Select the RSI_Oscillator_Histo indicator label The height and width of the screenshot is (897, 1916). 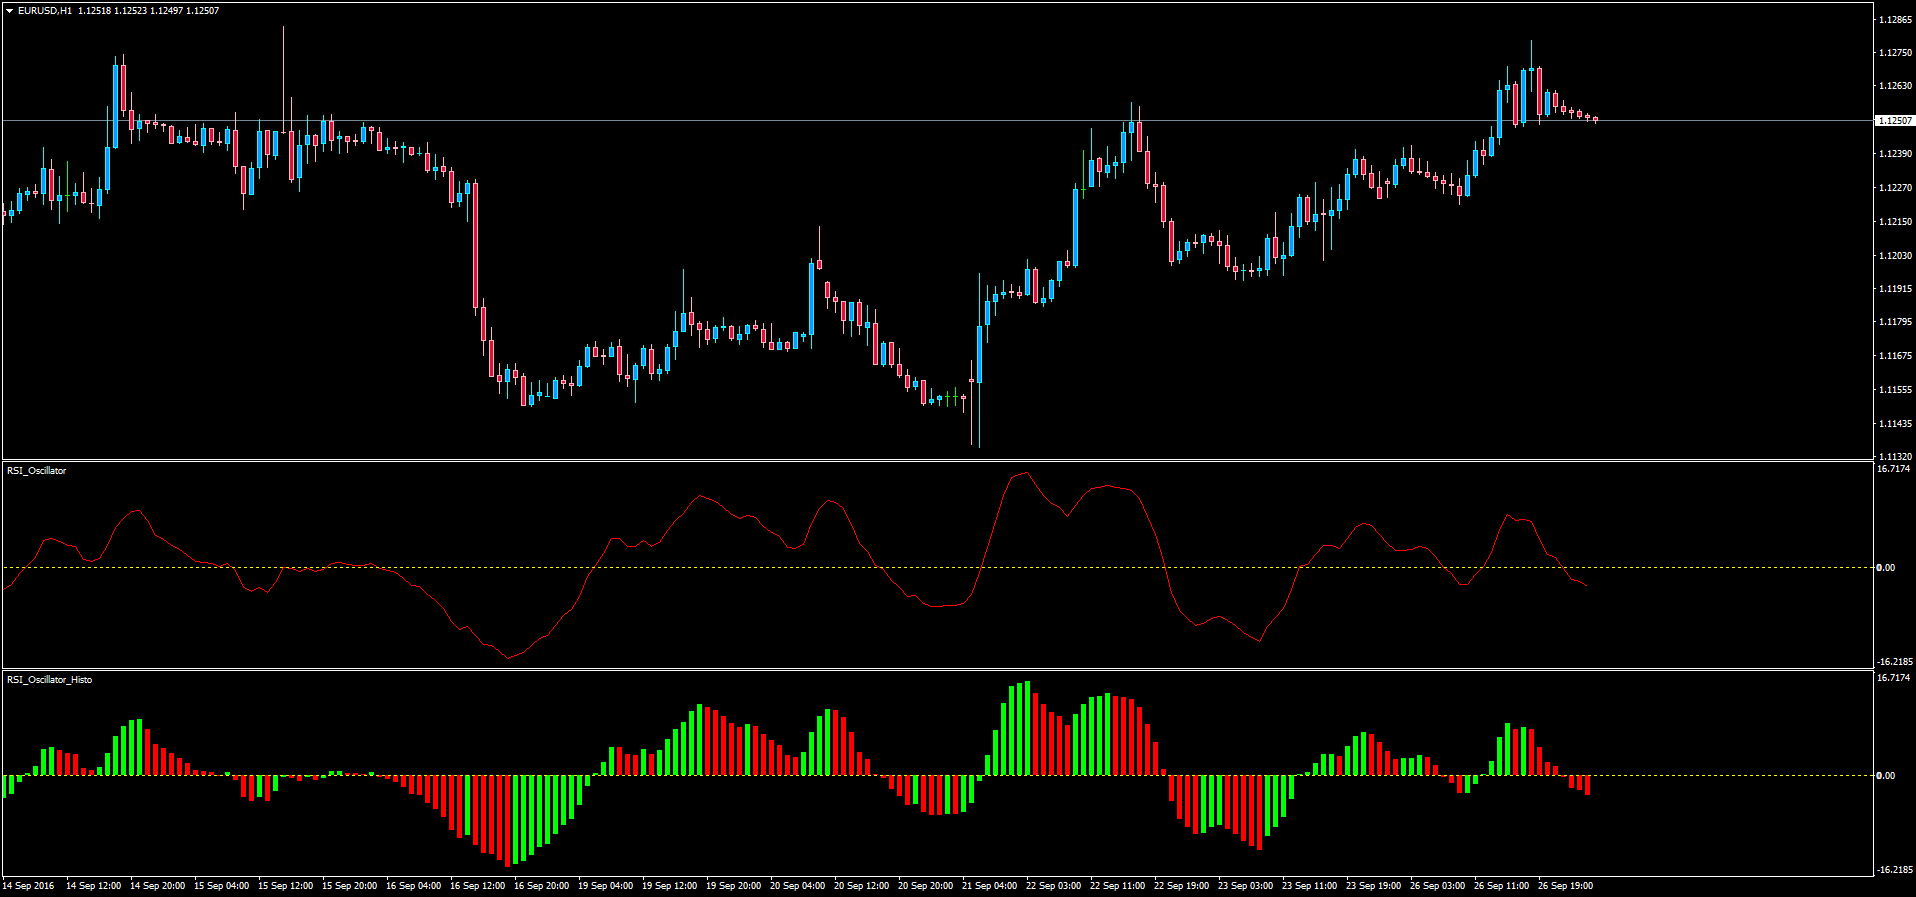50,679
